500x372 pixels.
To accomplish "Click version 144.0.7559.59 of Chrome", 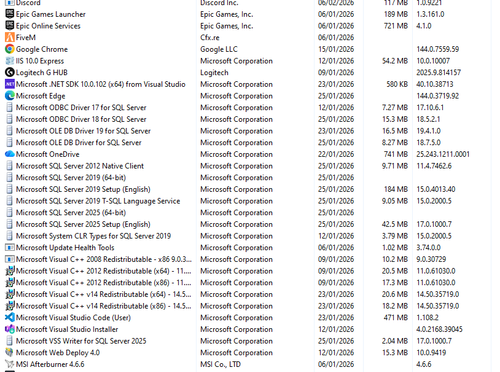I will (438, 49).
